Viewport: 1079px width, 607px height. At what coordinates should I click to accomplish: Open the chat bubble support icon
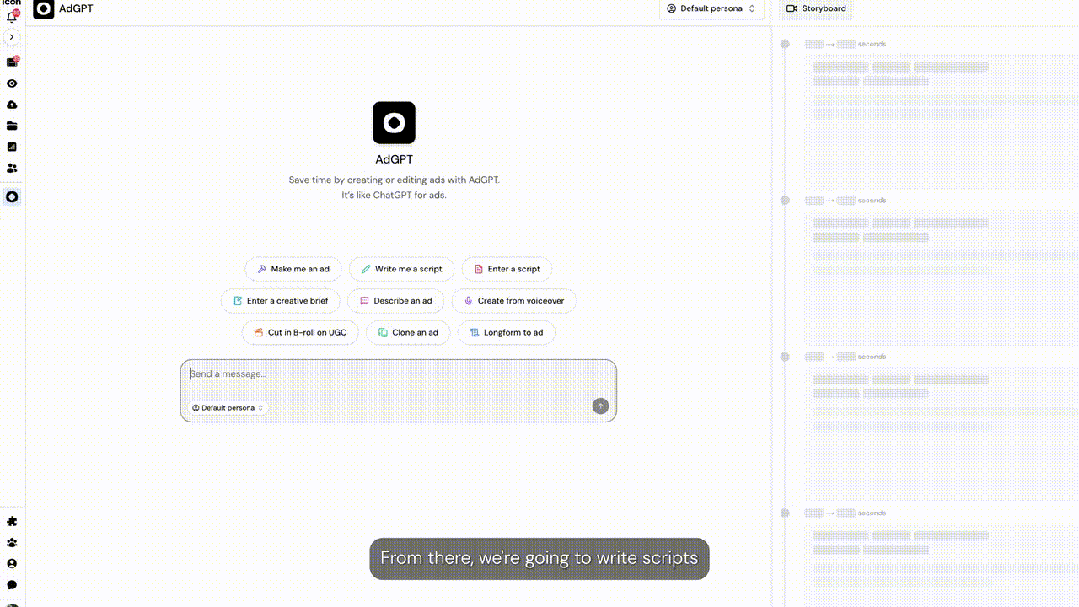click(x=12, y=585)
